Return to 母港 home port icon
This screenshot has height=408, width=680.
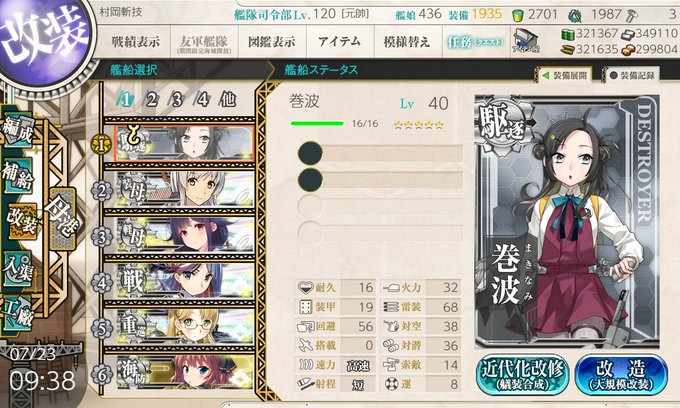click(62, 218)
